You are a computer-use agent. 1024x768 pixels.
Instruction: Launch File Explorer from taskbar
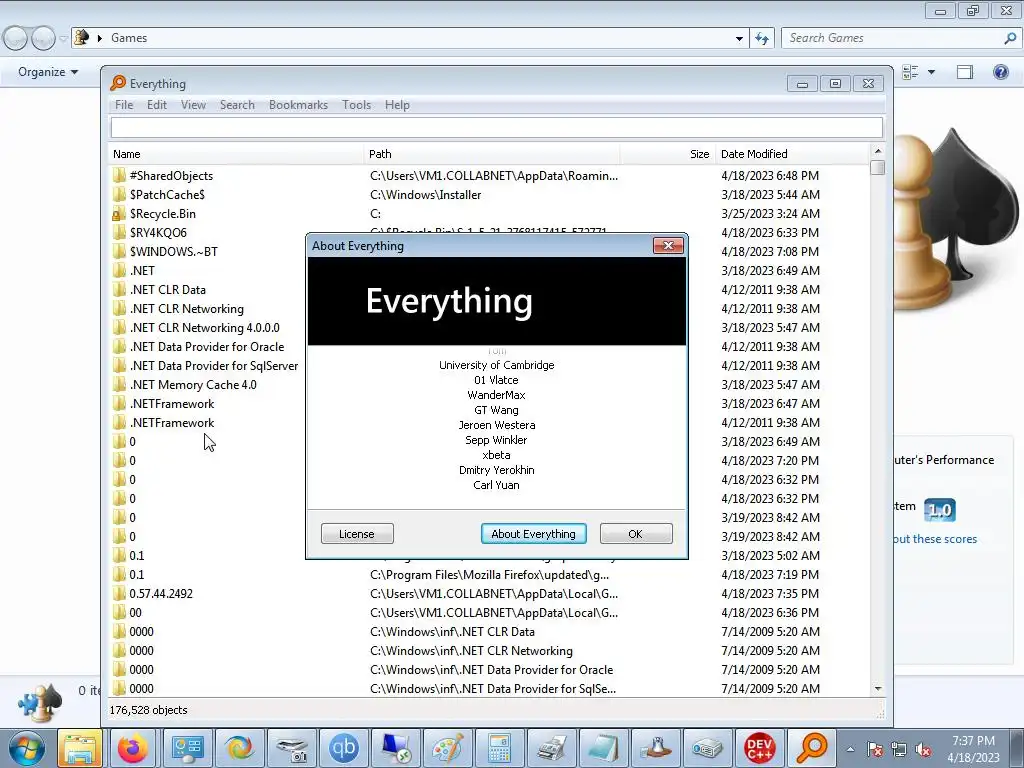80,748
